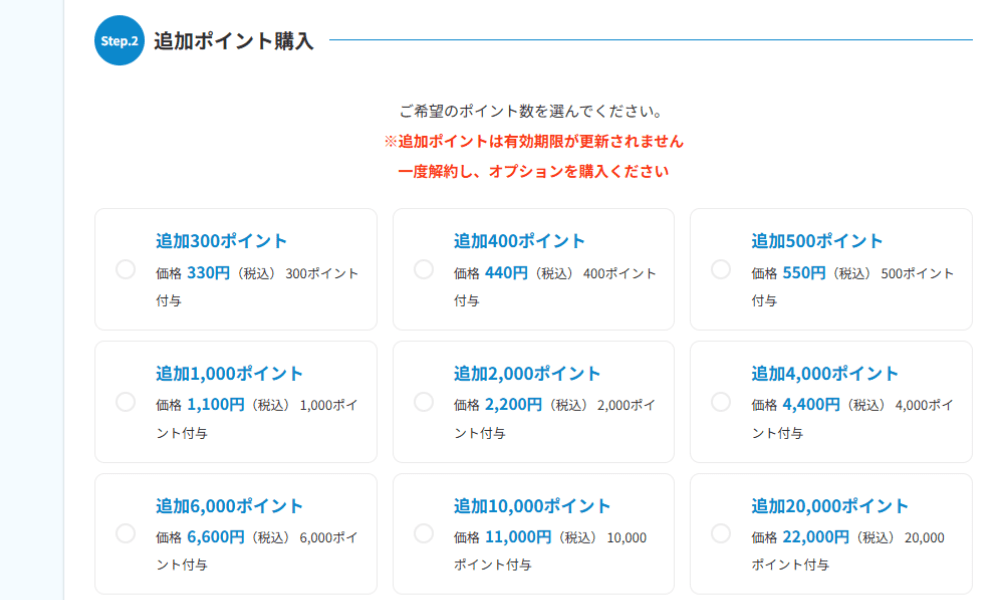Click the 追加2,000ポイント card heading
Viewport: 1000px width, 600px height.
click(x=527, y=374)
